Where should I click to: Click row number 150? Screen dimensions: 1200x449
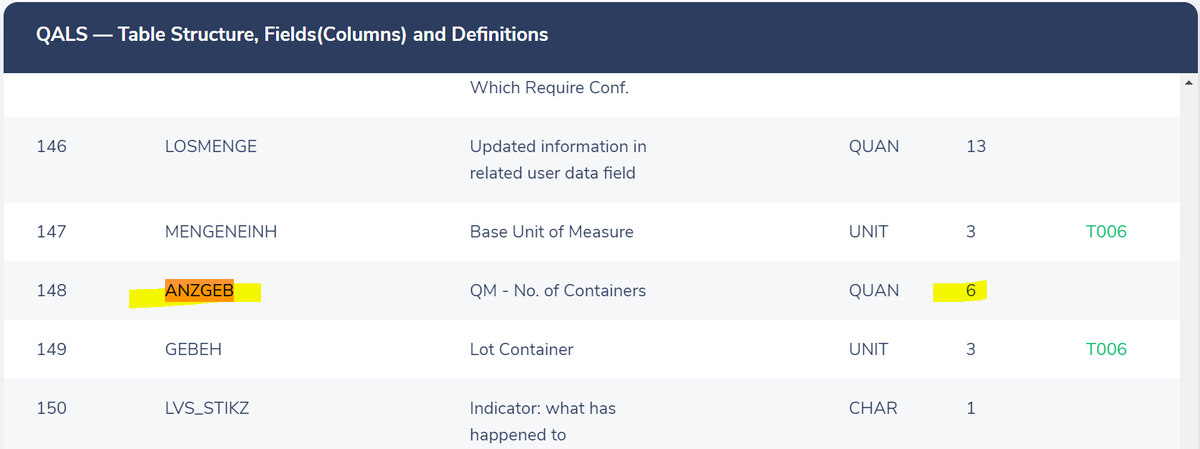51,408
